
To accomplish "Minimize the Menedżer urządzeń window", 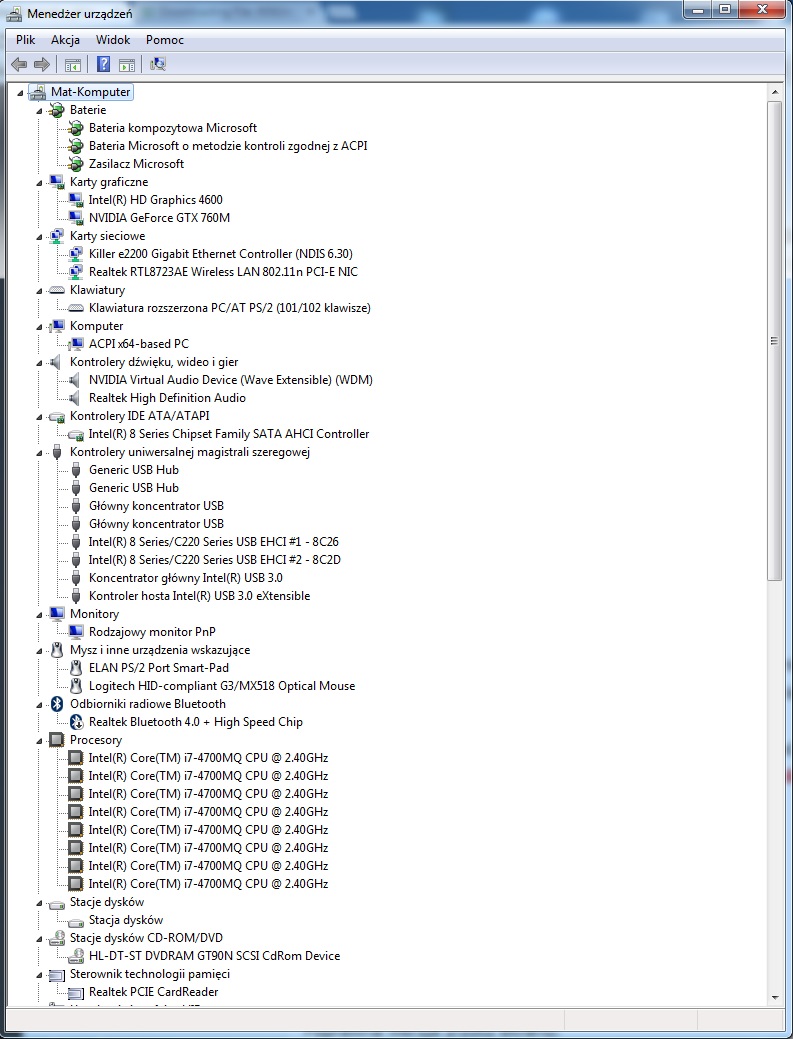I will [697, 9].
